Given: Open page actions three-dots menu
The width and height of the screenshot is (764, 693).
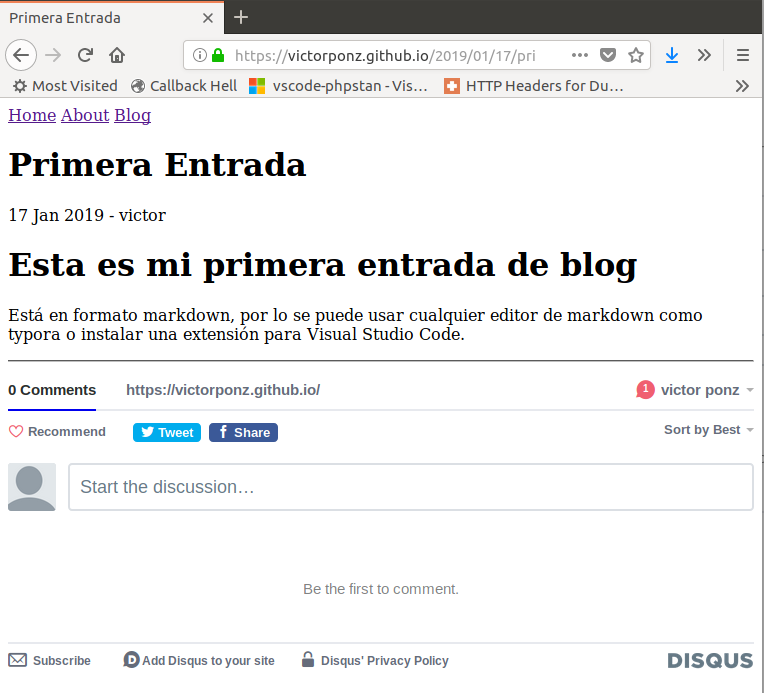Looking at the screenshot, I should [579, 55].
